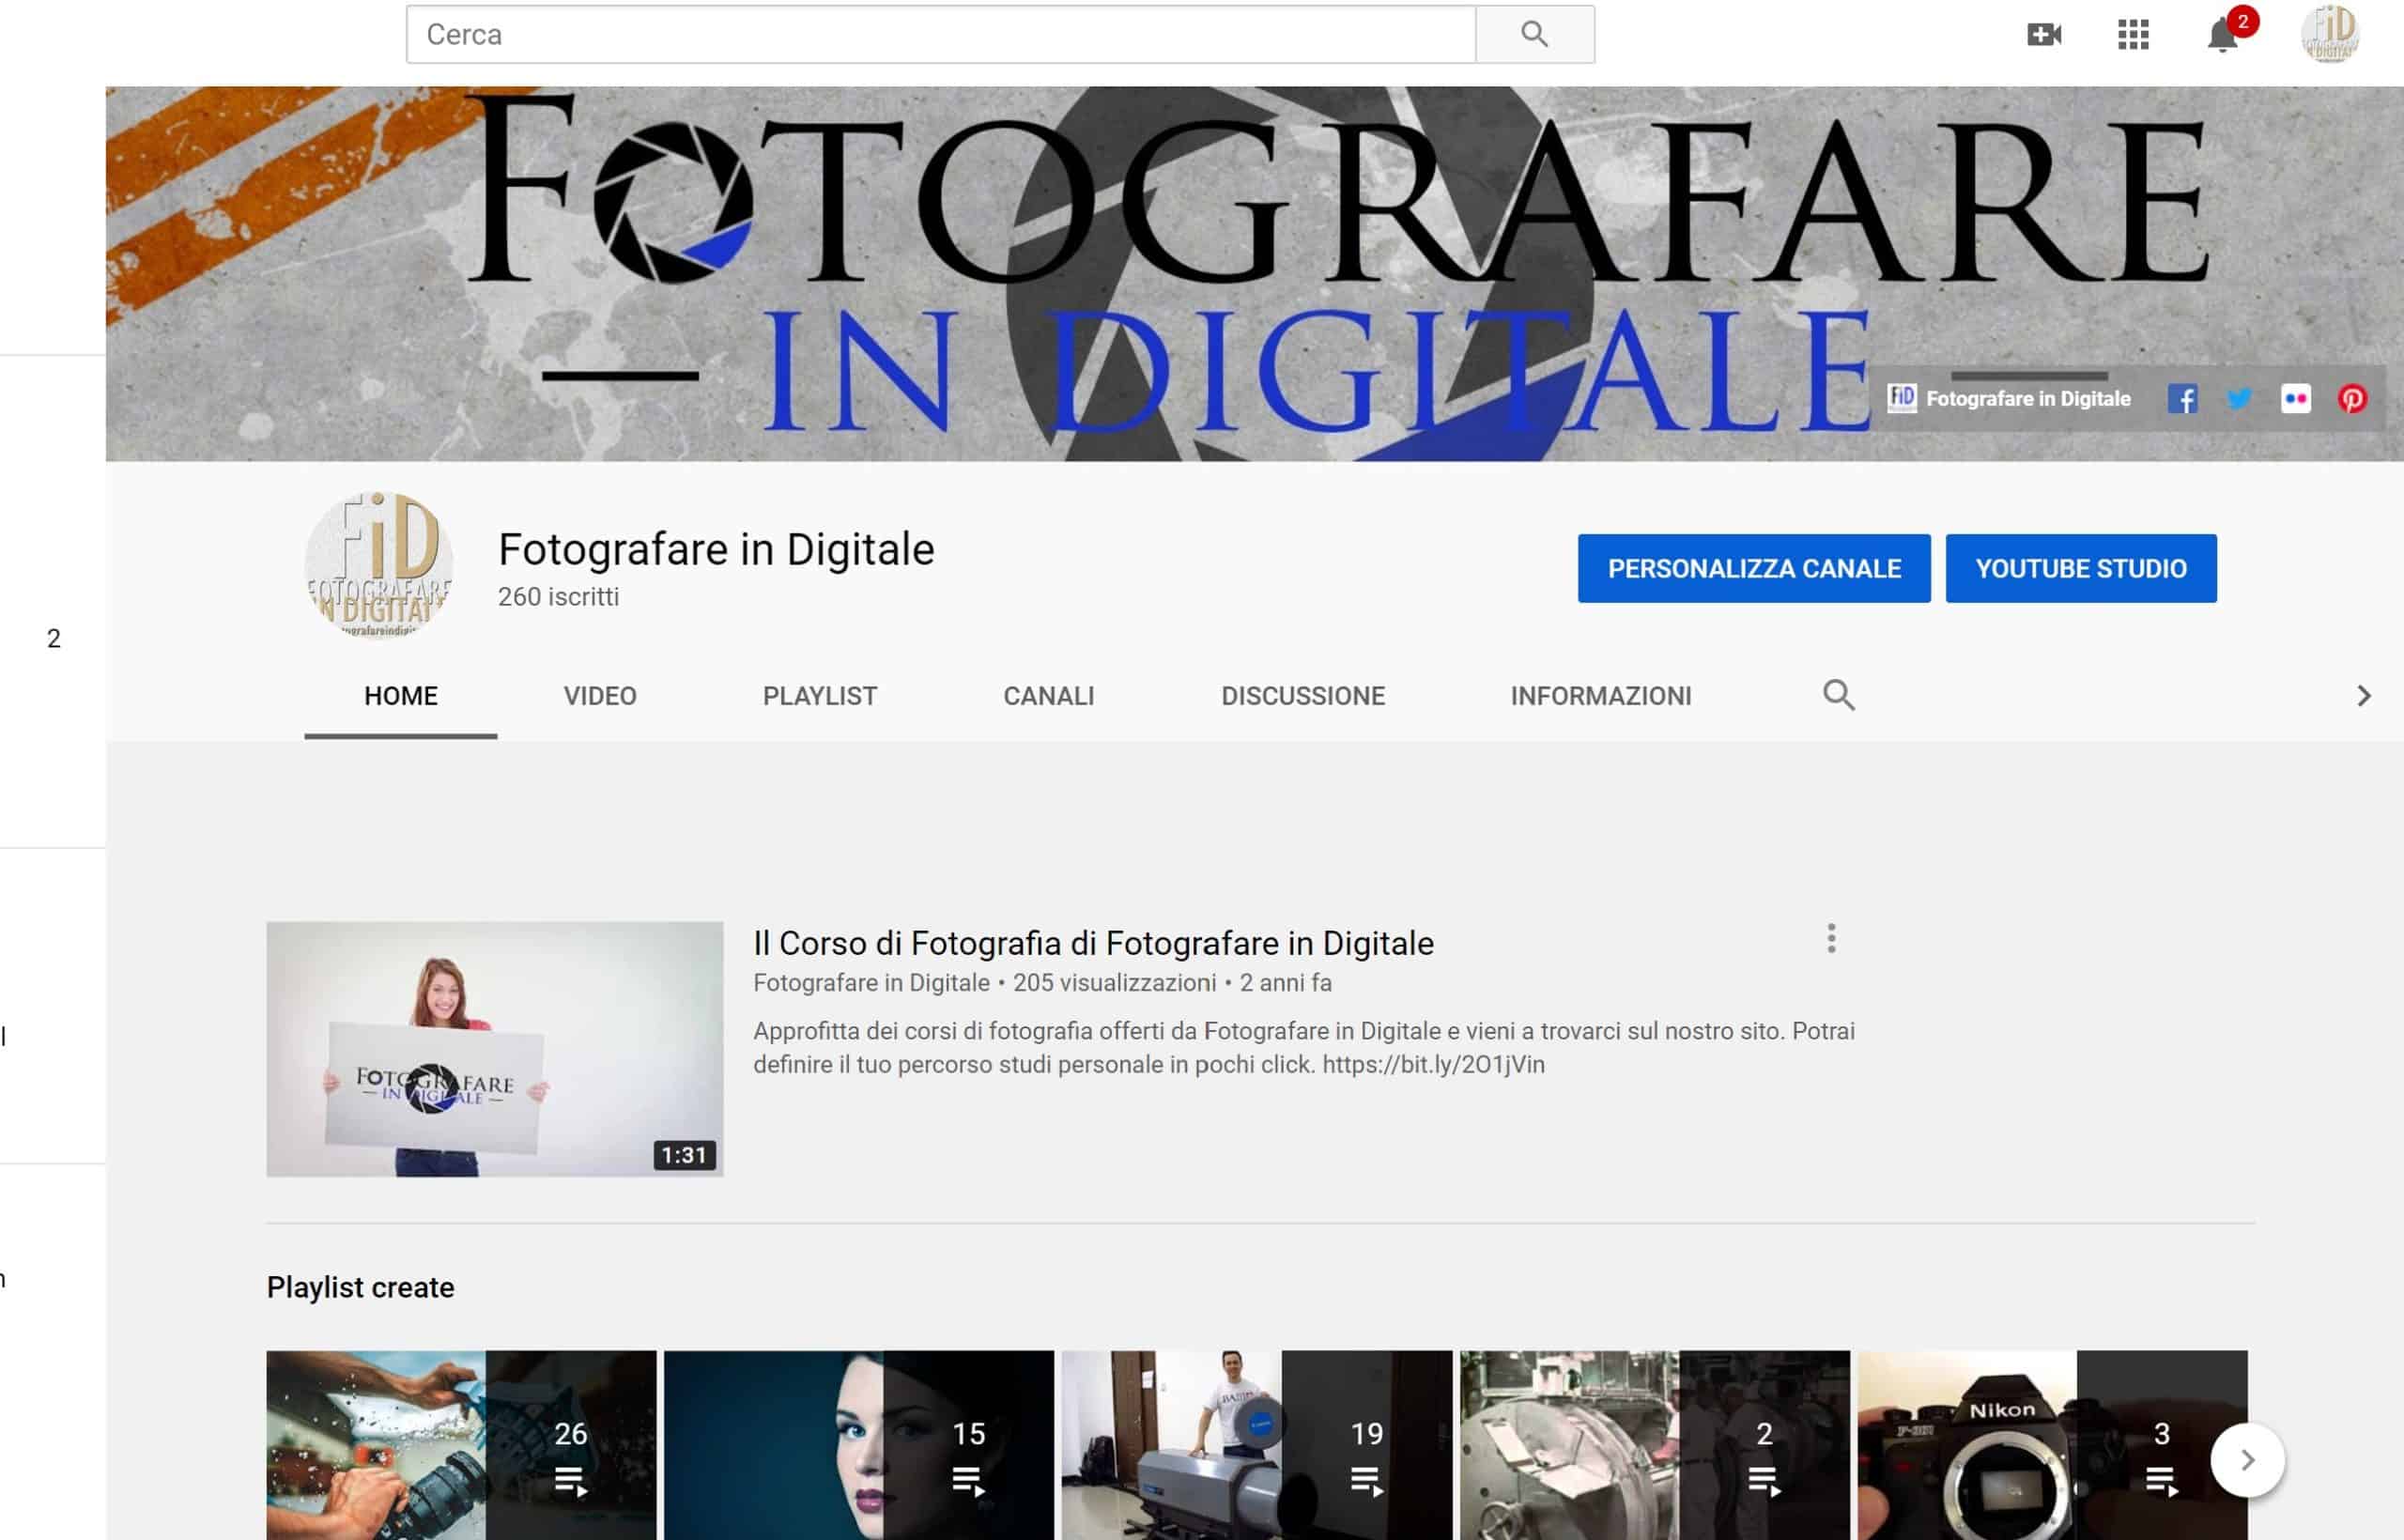The height and width of the screenshot is (1540, 2404).
Task: Click the Facebook icon on banner
Action: coord(2182,399)
